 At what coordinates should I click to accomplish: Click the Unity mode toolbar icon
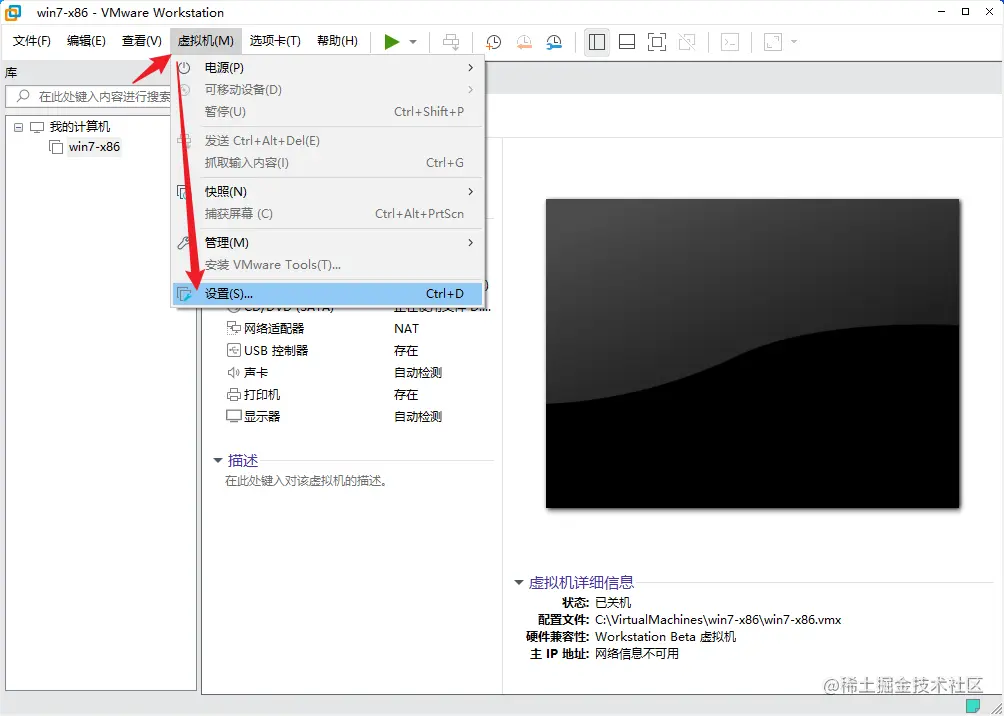pos(687,42)
